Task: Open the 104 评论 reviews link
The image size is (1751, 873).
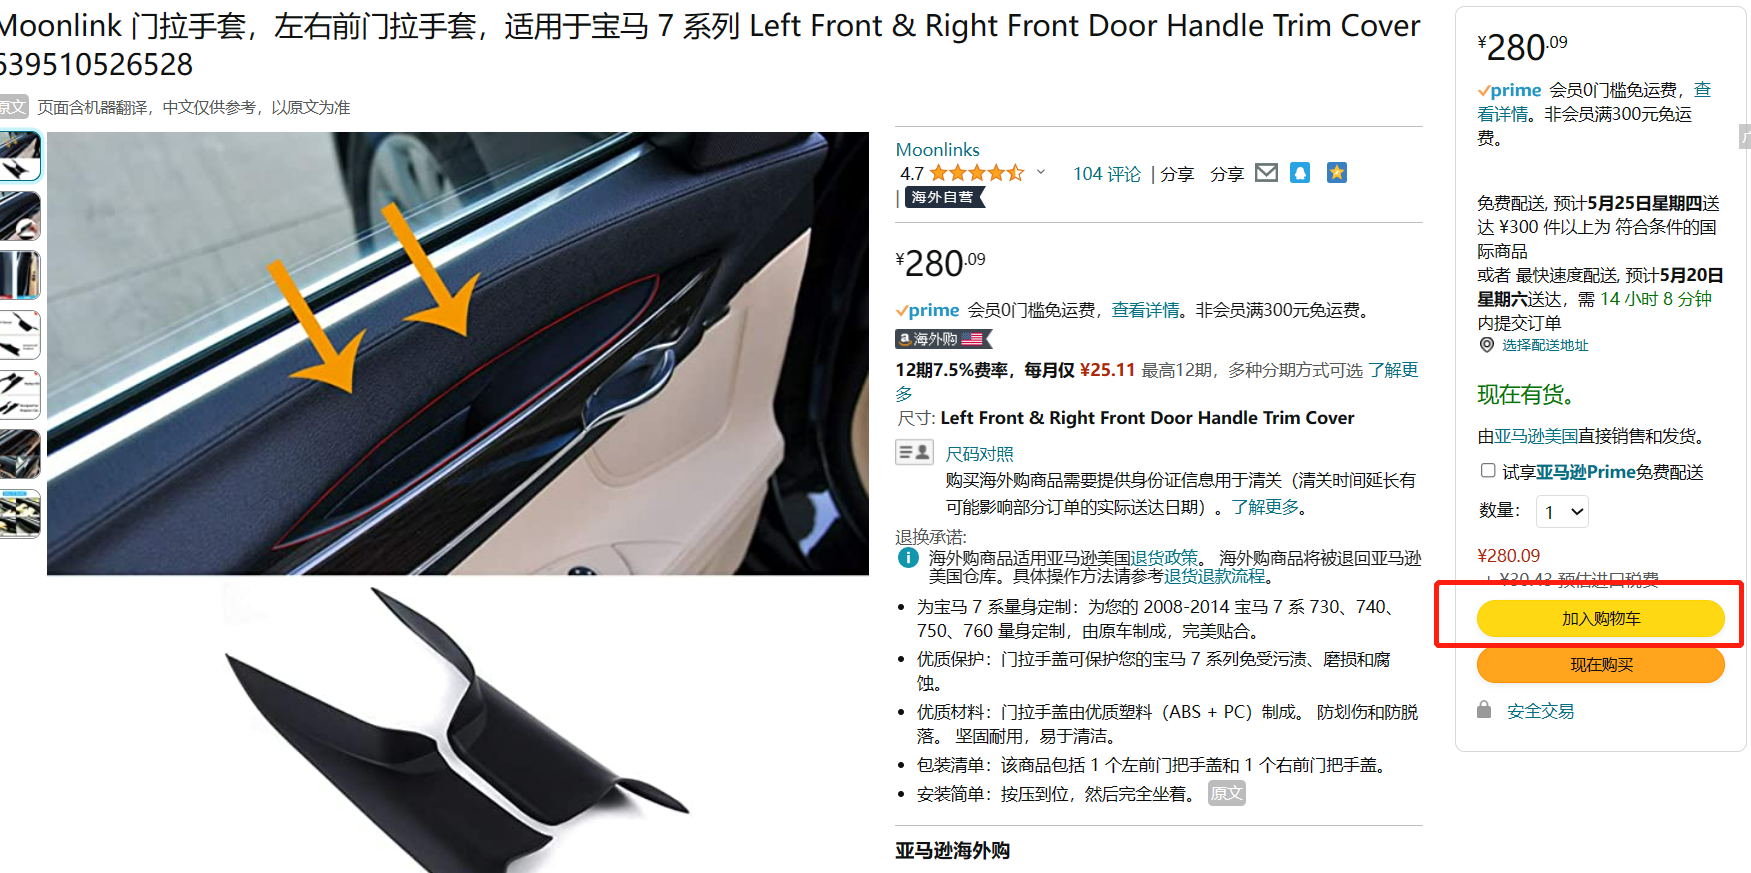Action: tap(1107, 174)
